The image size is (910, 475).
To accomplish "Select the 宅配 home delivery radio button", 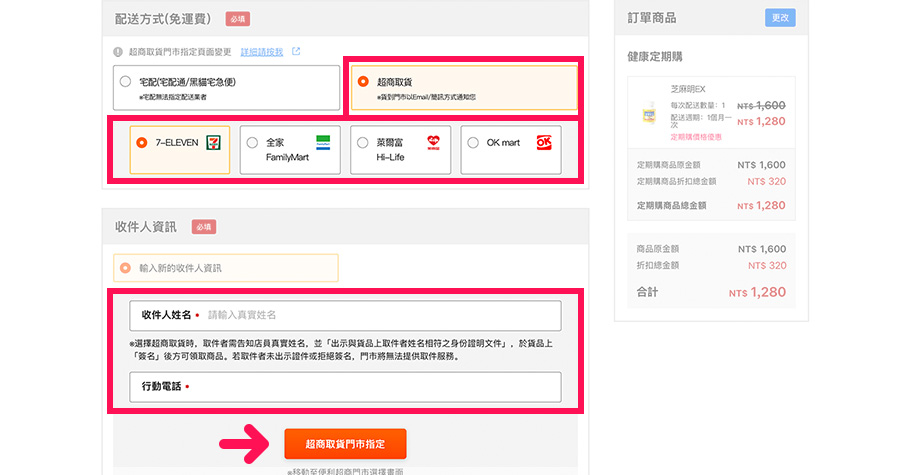I will [x=125, y=81].
